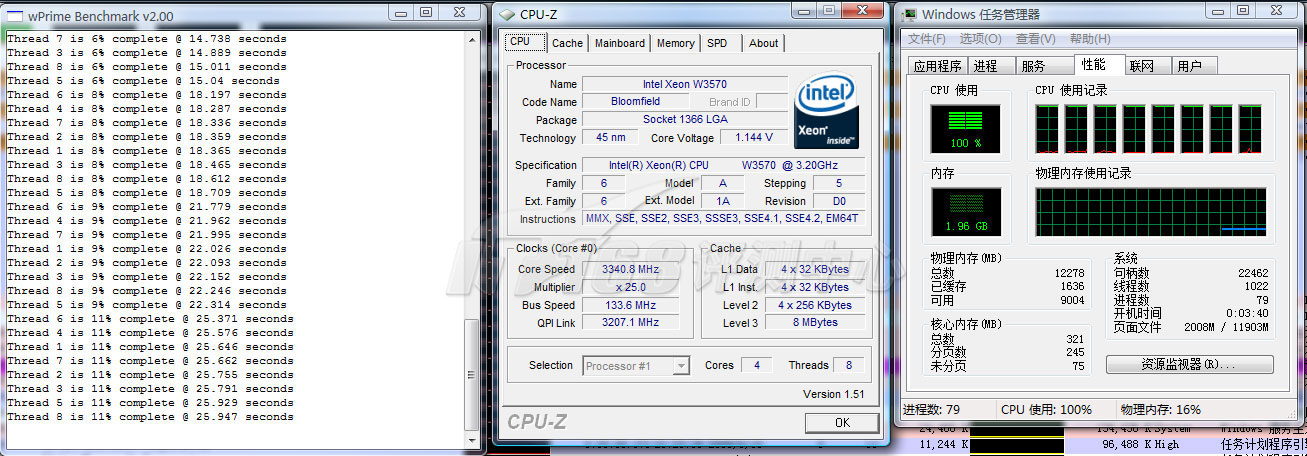Maximize the wPrime Benchmark window
The height and width of the screenshot is (456, 1307).
coord(426,13)
